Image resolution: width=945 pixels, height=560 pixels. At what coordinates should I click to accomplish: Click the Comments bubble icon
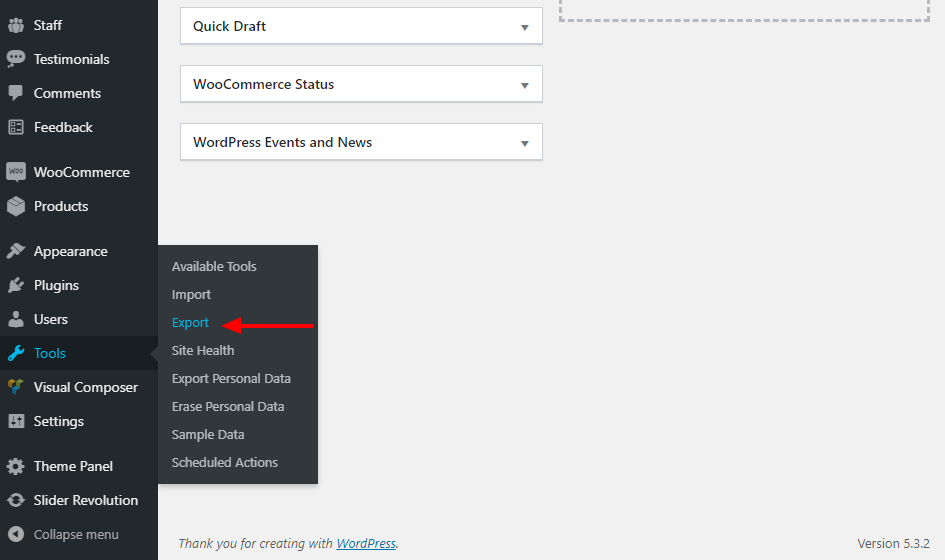16,93
